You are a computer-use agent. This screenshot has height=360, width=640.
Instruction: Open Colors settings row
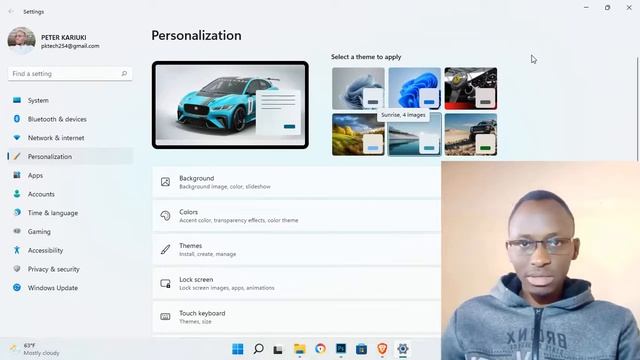pos(297,216)
